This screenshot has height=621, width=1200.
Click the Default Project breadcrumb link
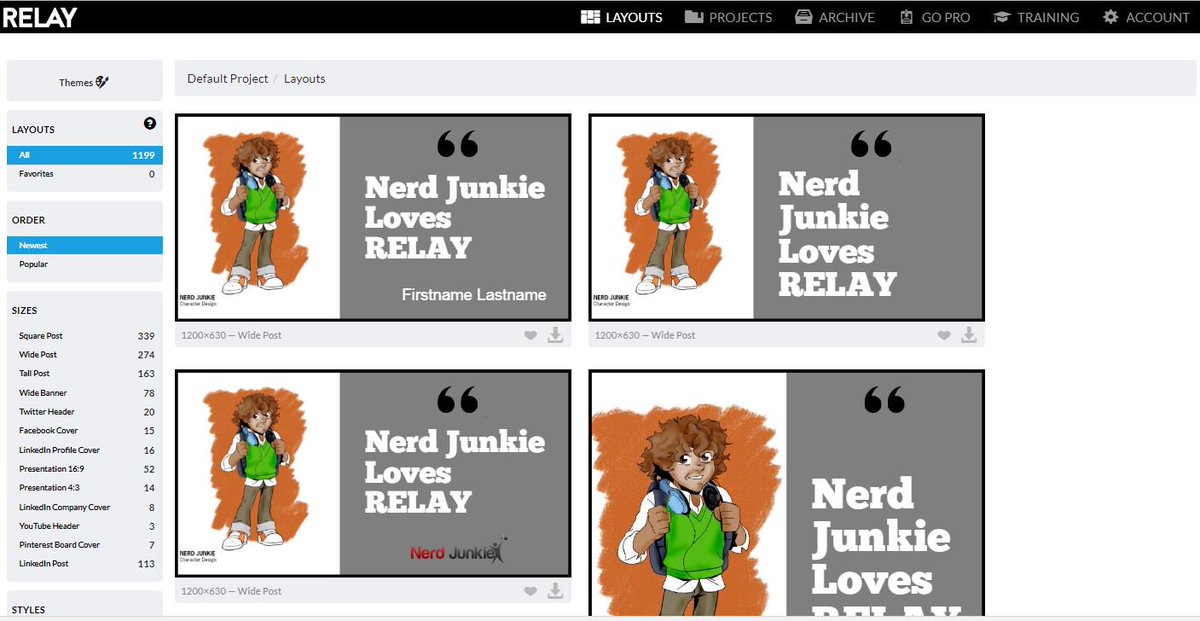point(227,79)
